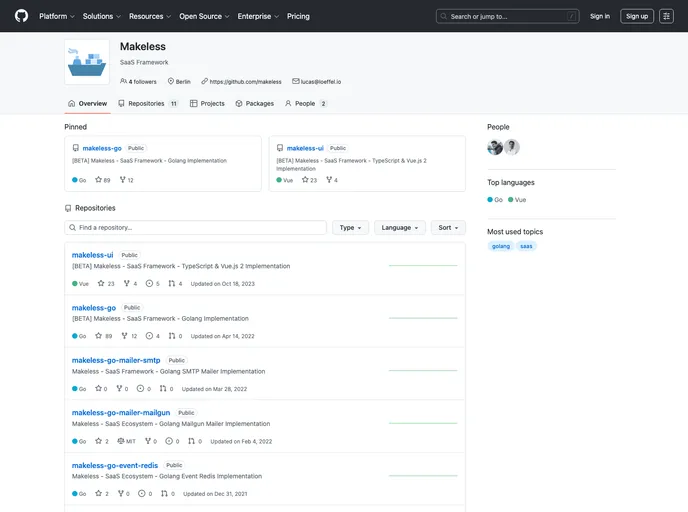
Task: Click activity sparkline for makeless-ui row
Action: coord(423,265)
